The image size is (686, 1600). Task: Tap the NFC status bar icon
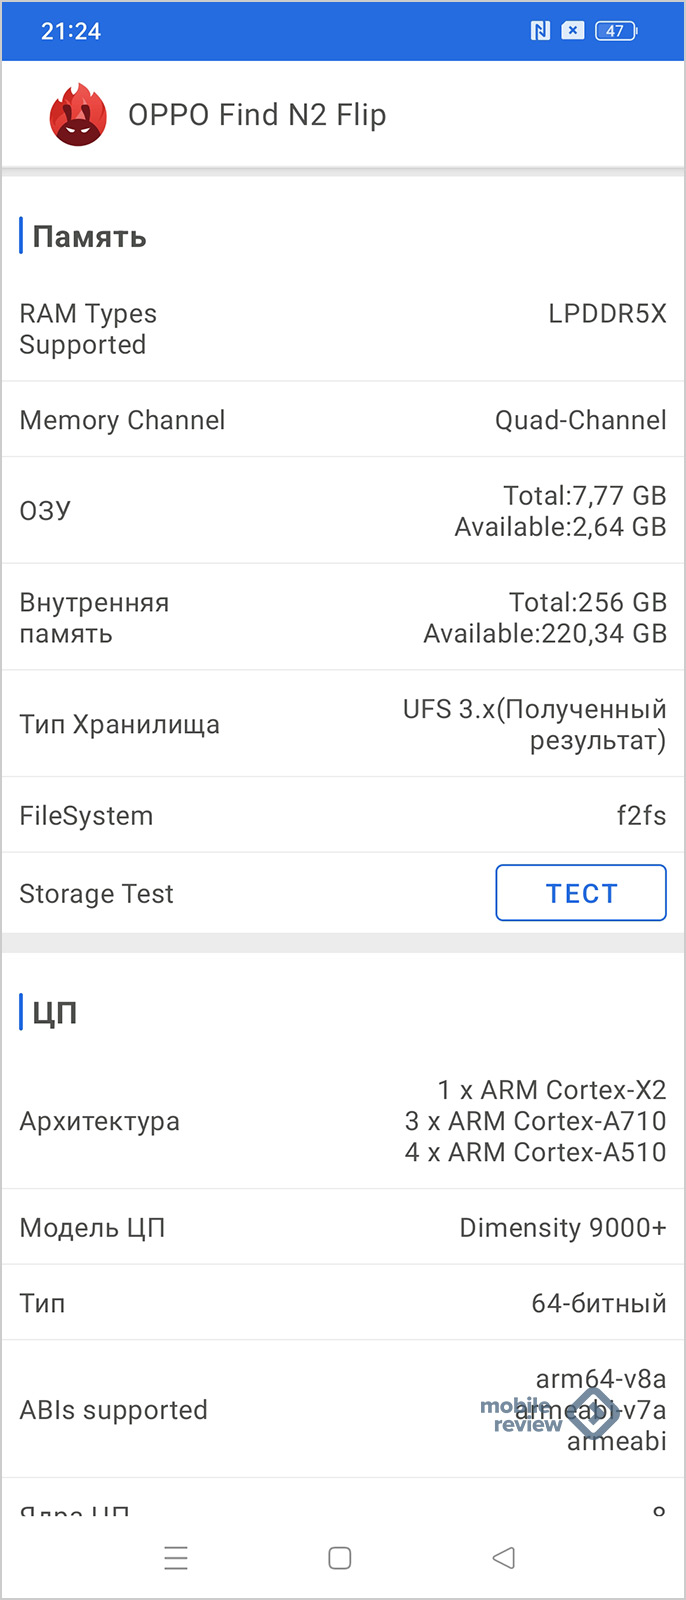click(x=540, y=31)
